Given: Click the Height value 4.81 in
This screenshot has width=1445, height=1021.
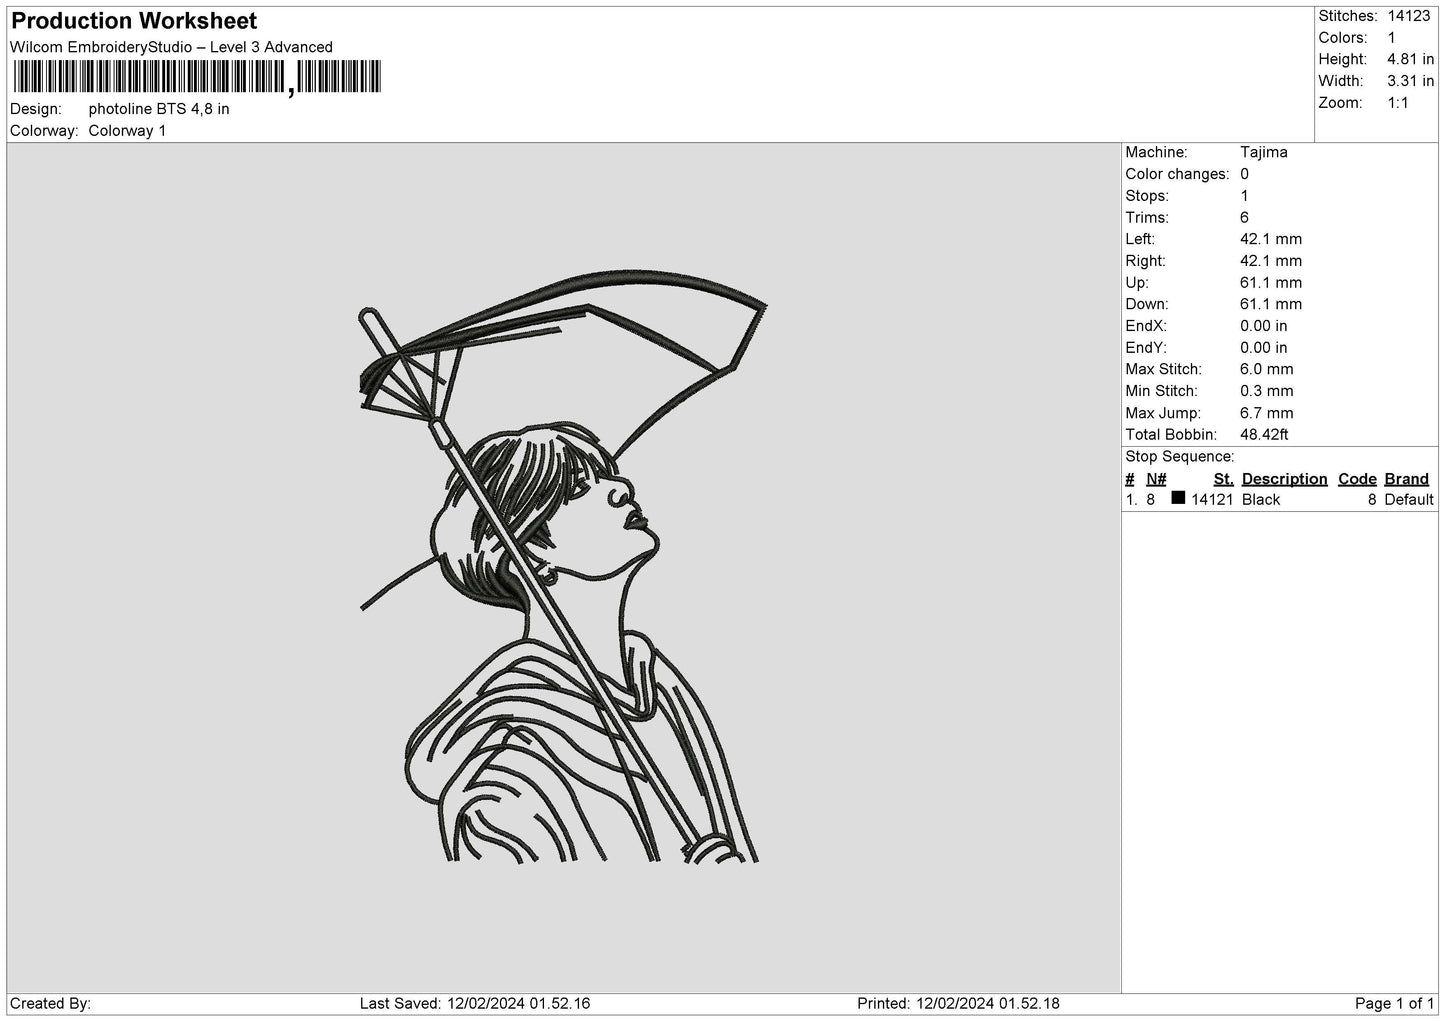Looking at the screenshot, I should (x=1410, y=60).
